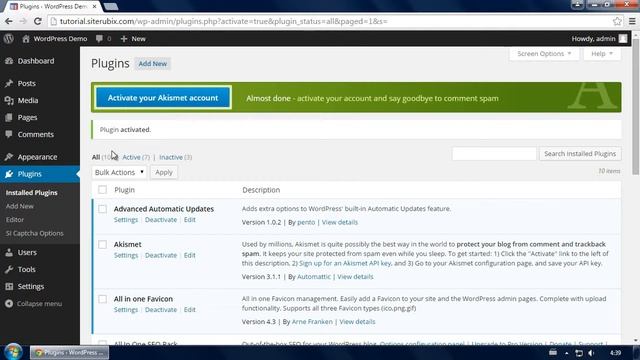This screenshot has height=360, width=640.
Task: Toggle the select-all plugins checkbox
Action: 102,189
